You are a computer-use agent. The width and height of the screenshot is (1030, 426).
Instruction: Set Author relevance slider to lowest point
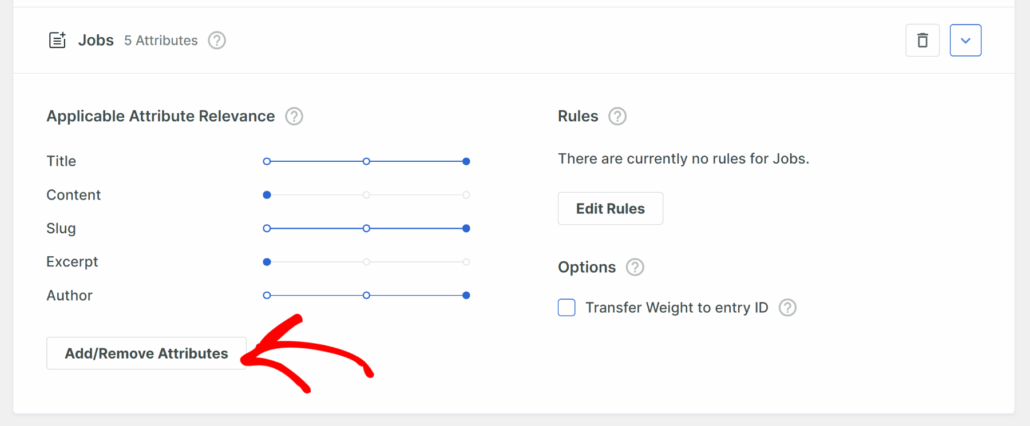(x=267, y=295)
